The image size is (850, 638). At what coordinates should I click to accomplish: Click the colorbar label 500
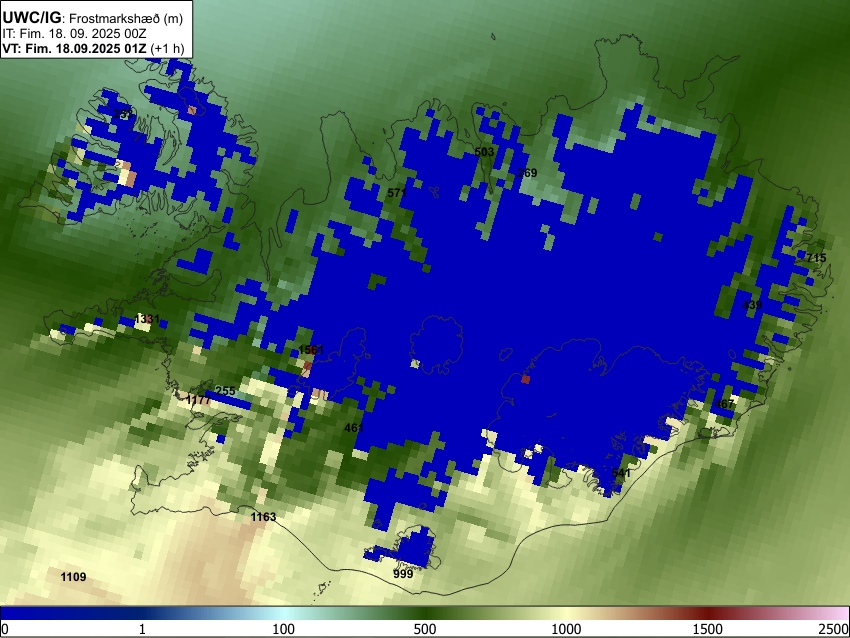[x=425, y=629]
